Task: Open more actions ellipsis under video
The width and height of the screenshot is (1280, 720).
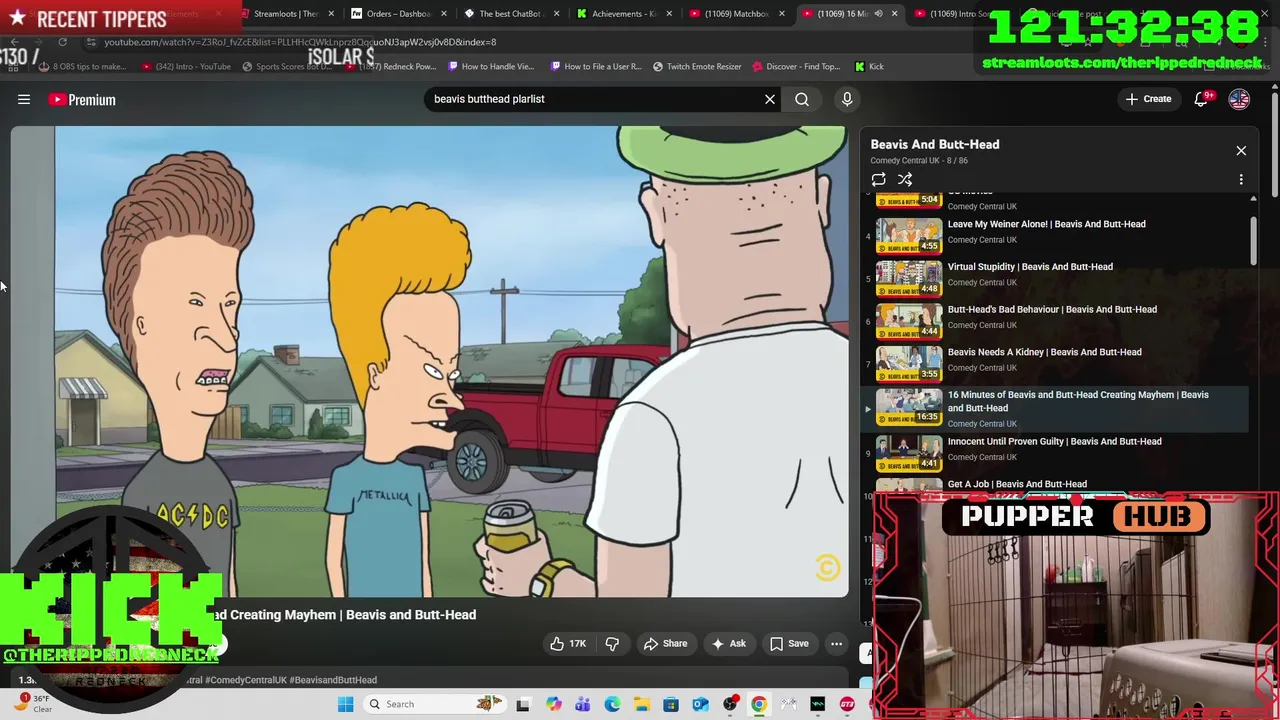Action: tap(836, 644)
